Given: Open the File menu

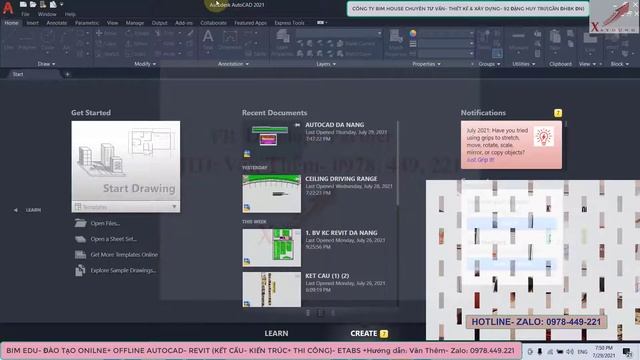Looking at the screenshot, I should [25, 14].
